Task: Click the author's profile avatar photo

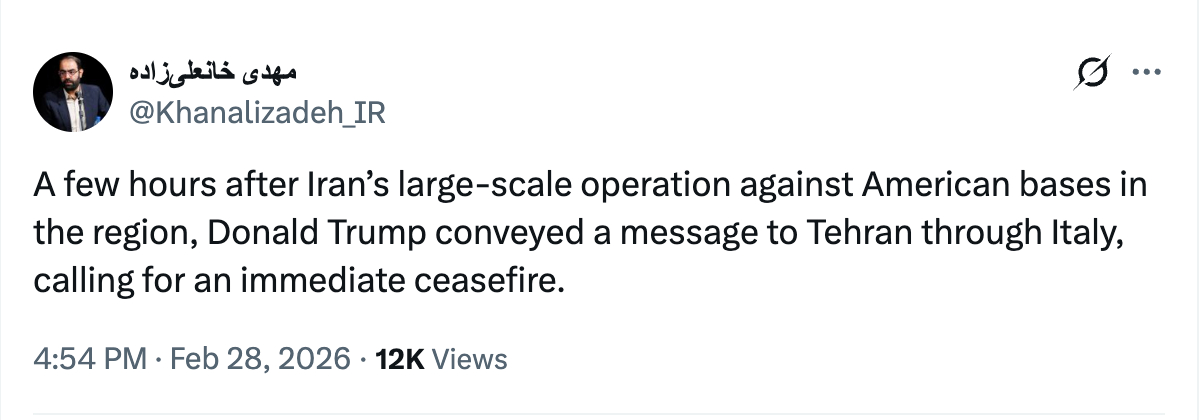Action: click(x=72, y=95)
